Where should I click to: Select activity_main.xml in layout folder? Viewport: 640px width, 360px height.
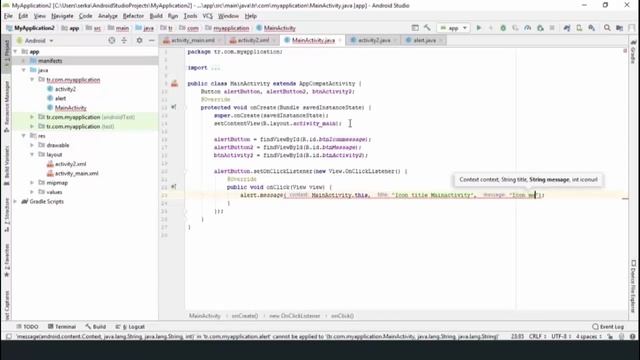(76, 173)
